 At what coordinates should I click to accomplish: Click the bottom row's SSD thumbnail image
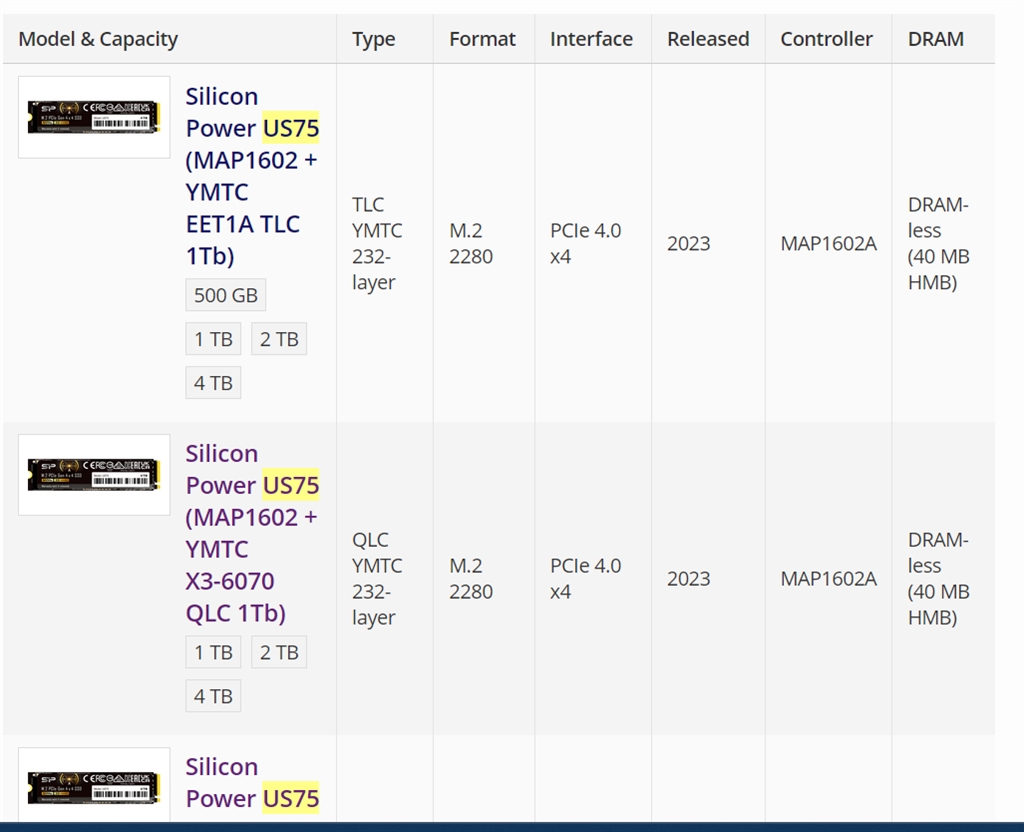coord(94,785)
